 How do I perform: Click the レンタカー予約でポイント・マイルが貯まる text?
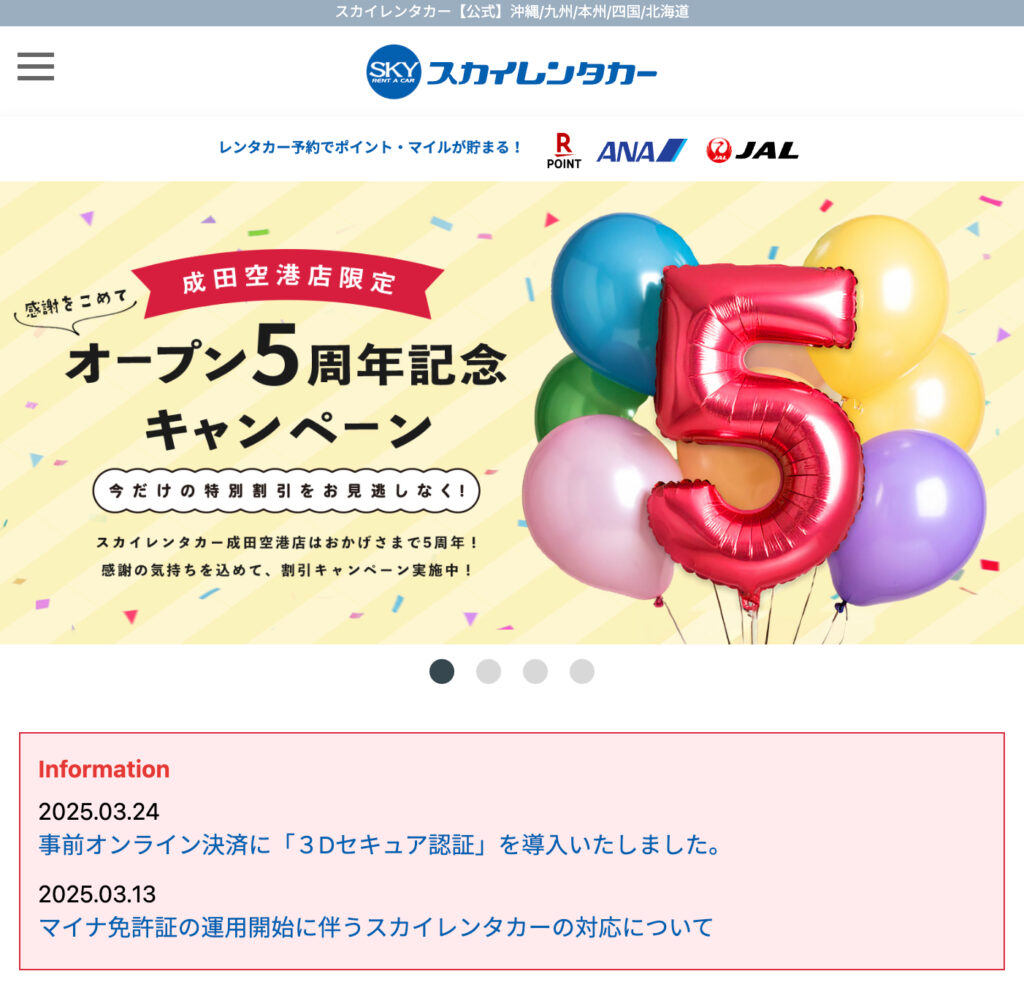(x=370, y=148)
